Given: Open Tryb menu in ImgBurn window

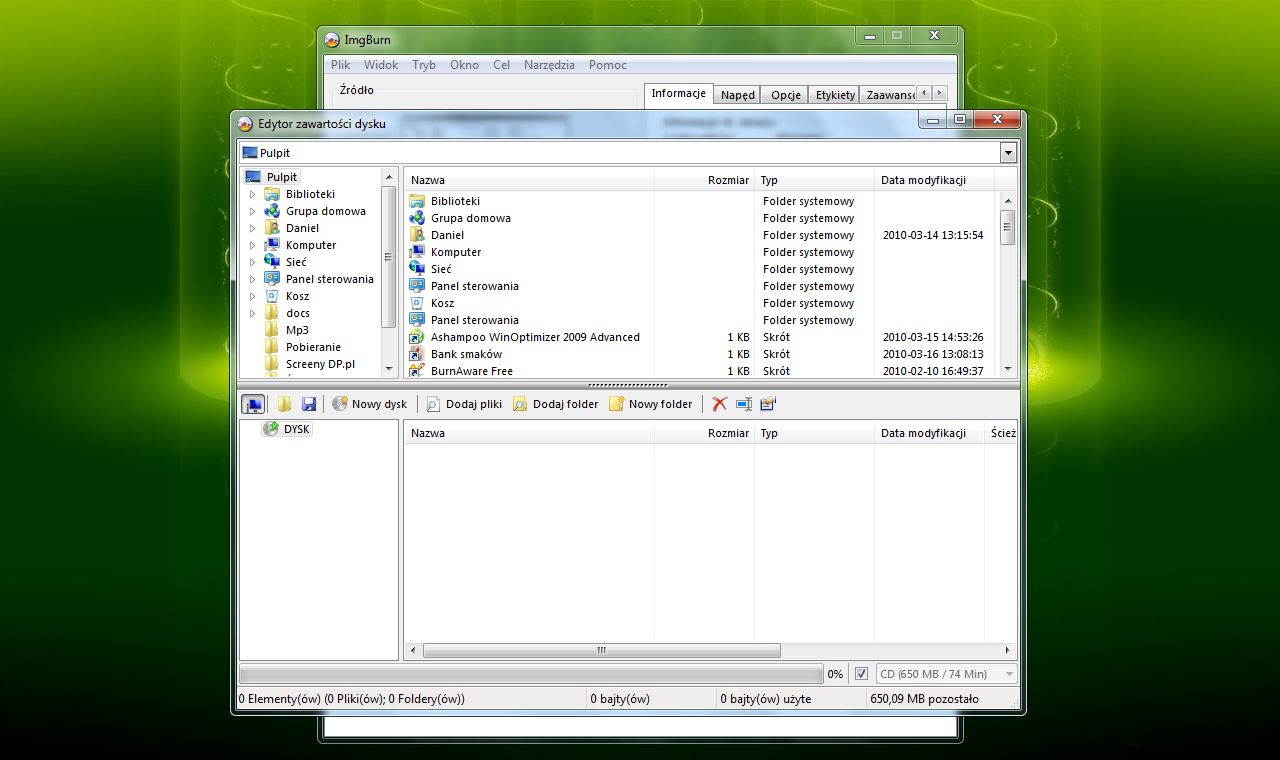Looking at the screenshot, I should coord(424,65).
